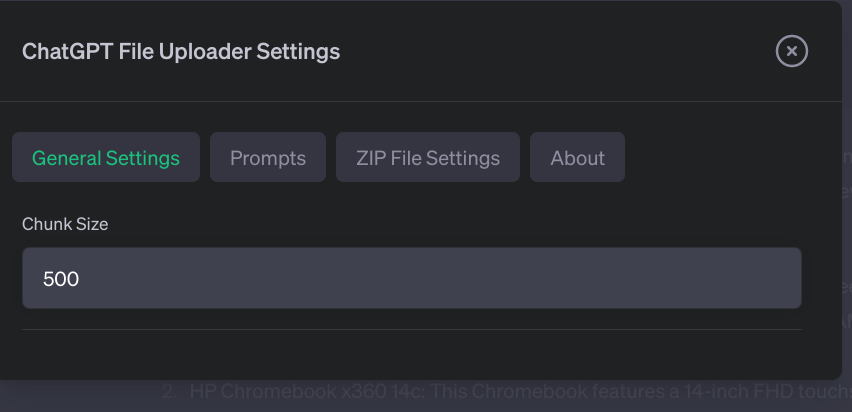
Task: Select the ZIP File Settings tab
Action: [428, 158]
